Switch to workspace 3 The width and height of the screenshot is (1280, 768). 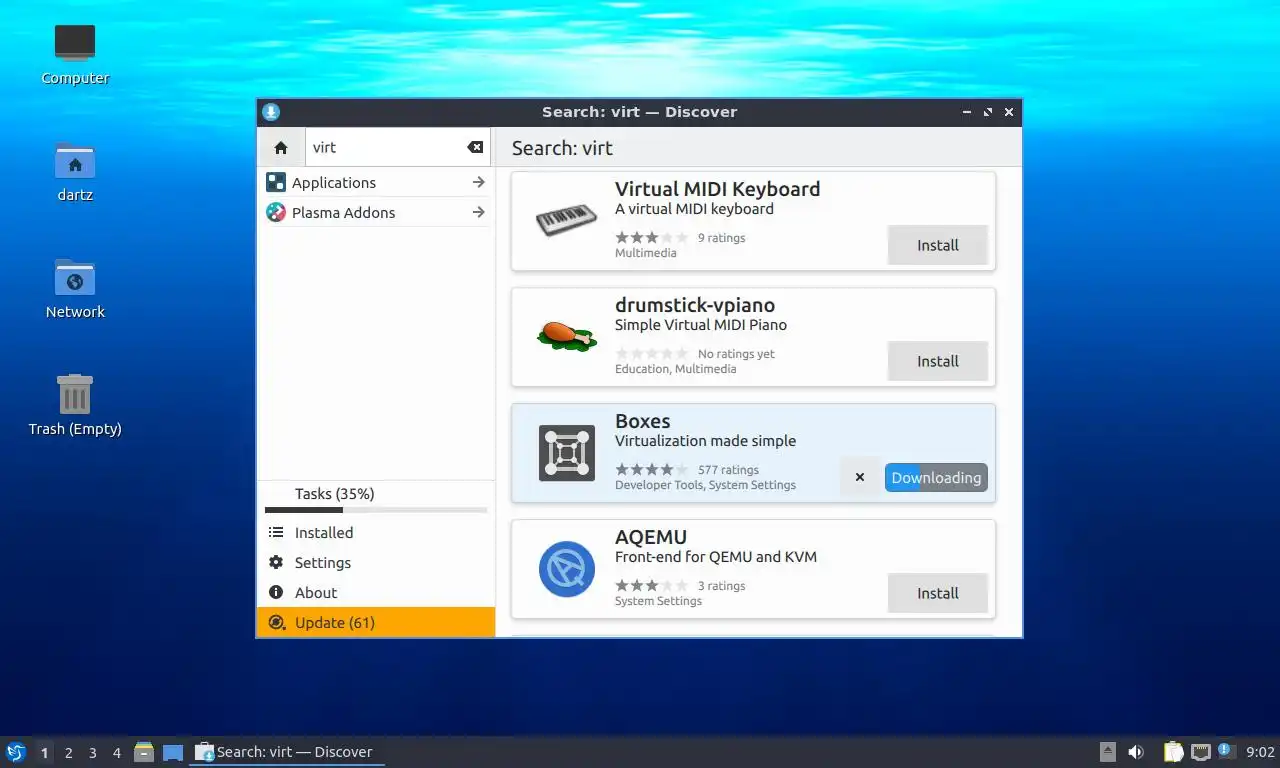click(x=92, y=753)
